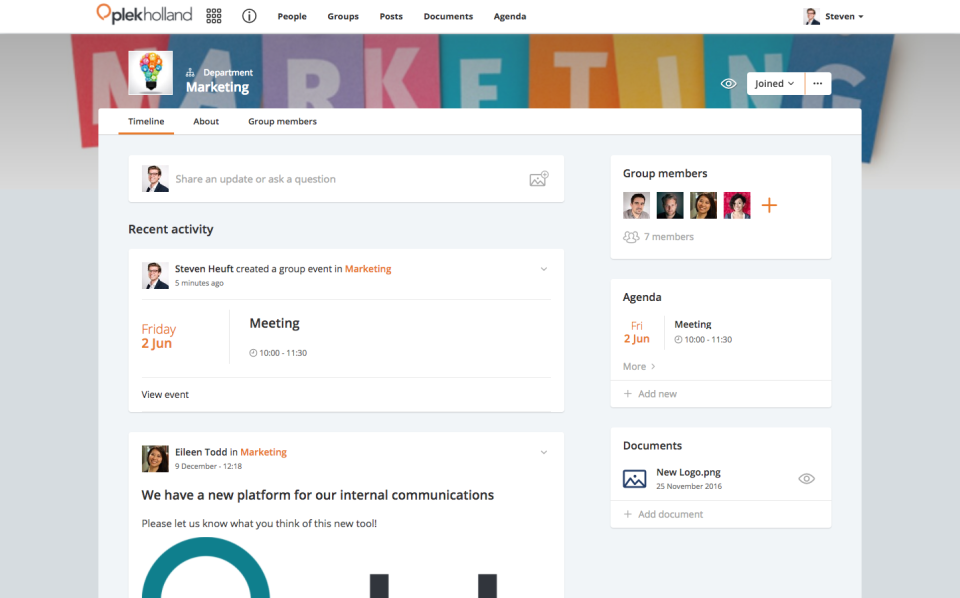This screenshot has height=598, width=960.
Task: Click the Fri 2 Jun date in Agenda
Action: point(637,332)
